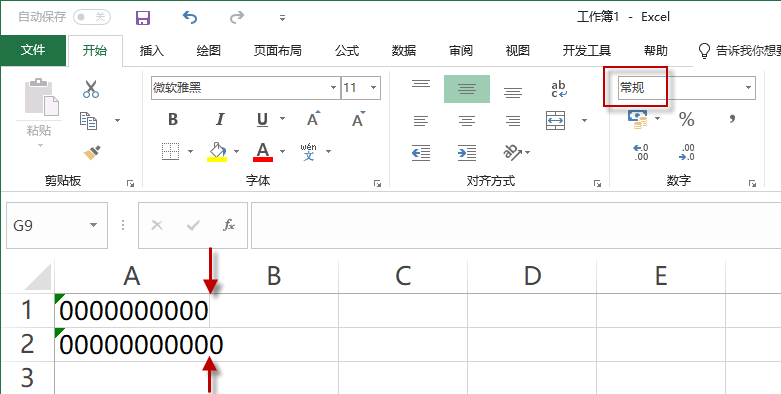Expand the font color palette arrow
The height and width of the screenshot is (394, 781).
click(x=282, y=151)
